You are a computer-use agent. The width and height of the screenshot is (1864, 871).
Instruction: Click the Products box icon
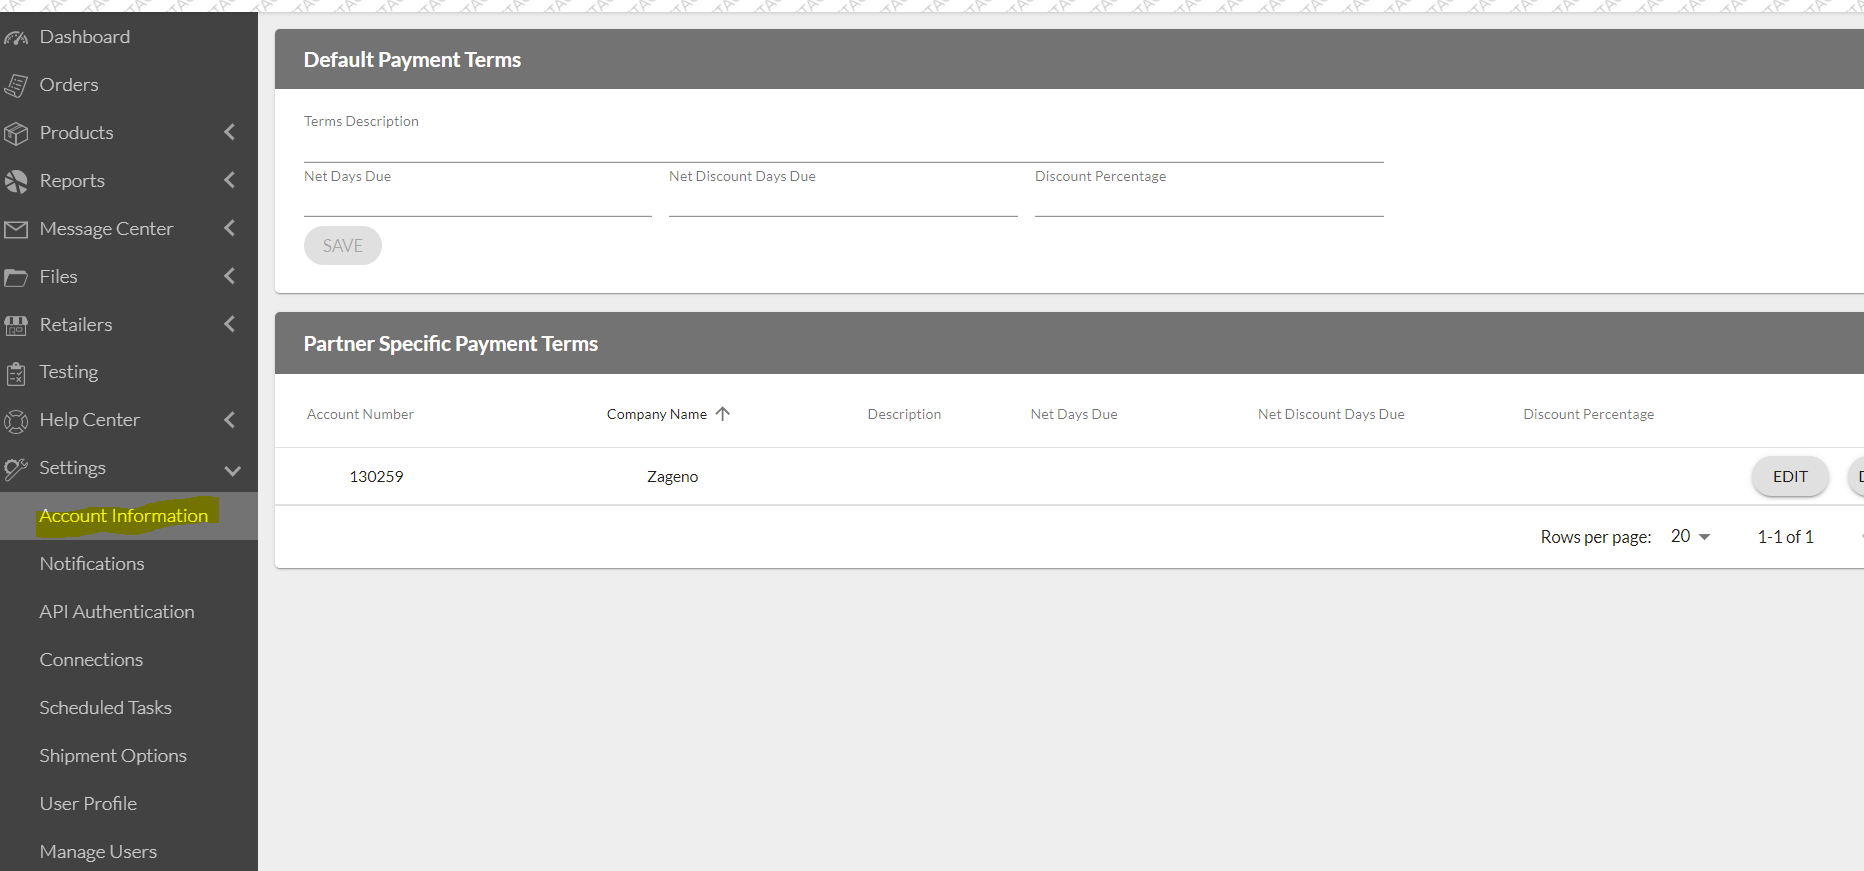[x=16, y=133]
